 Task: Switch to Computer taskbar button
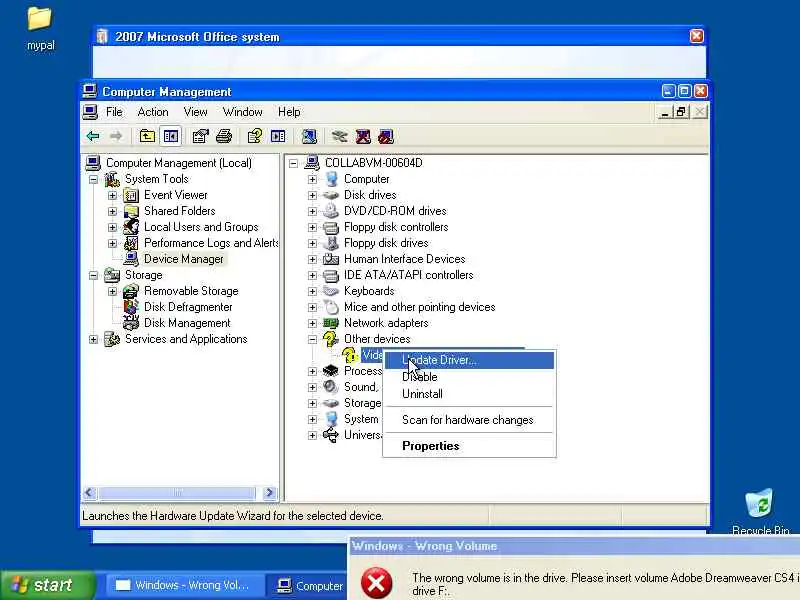(308, 585)
